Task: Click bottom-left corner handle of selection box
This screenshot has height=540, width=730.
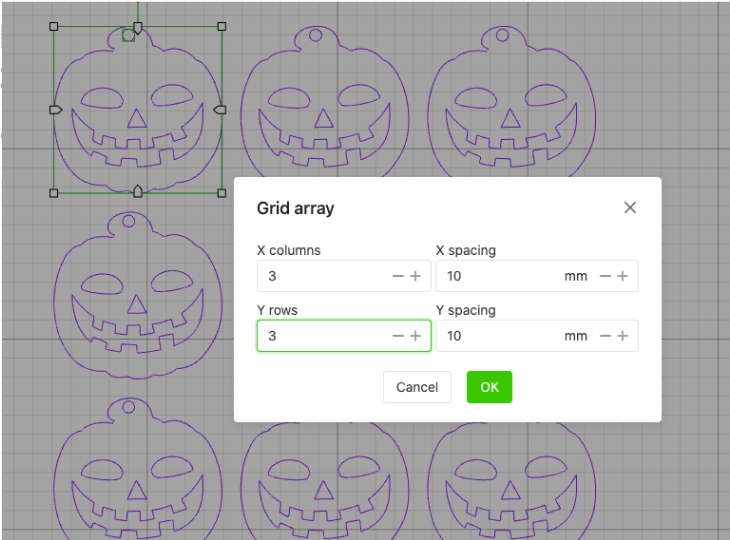Action: [x=54, y=193]
